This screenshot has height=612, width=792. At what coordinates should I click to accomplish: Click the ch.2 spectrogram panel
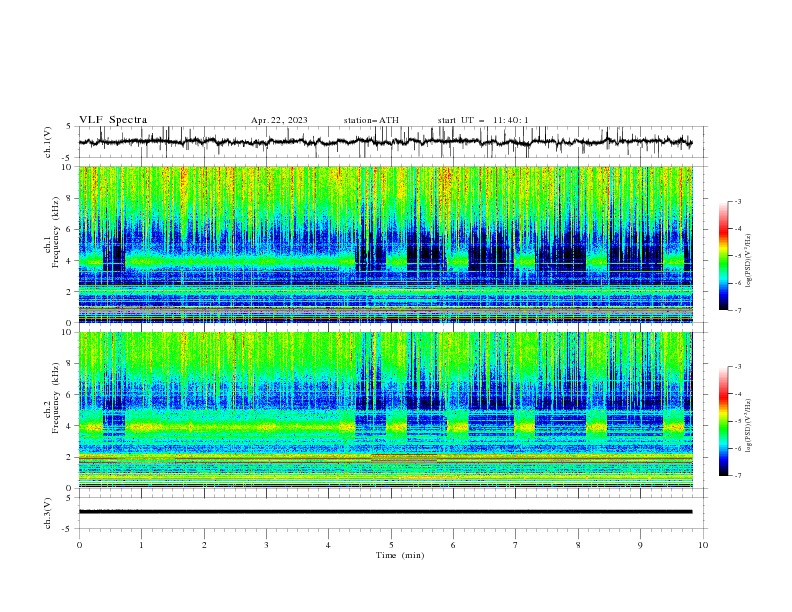pyautogui.click(x=386, y=410)
